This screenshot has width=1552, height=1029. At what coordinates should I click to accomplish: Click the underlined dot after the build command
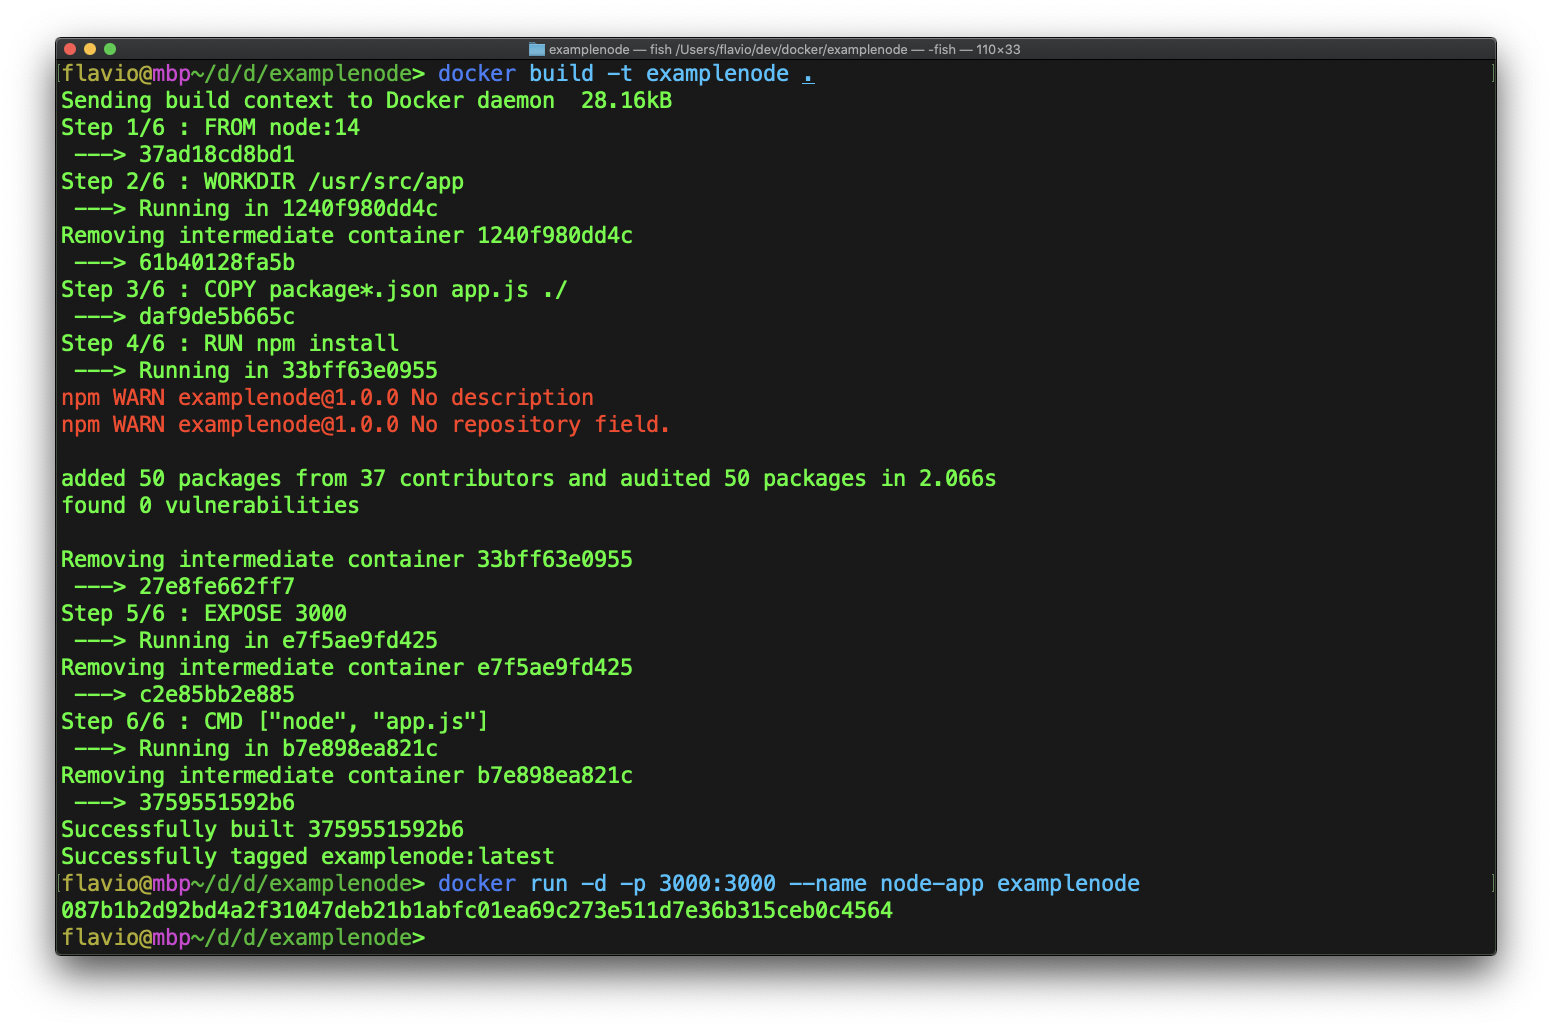coord(808,74)
